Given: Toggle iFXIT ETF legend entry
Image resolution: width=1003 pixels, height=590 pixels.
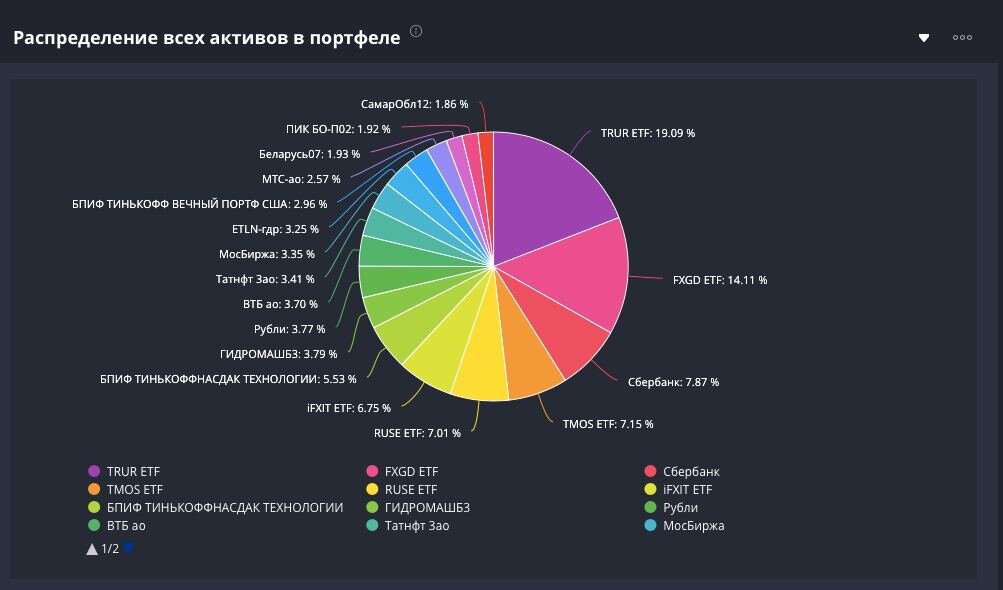Looking at the screenshot, I should [678, 490].
